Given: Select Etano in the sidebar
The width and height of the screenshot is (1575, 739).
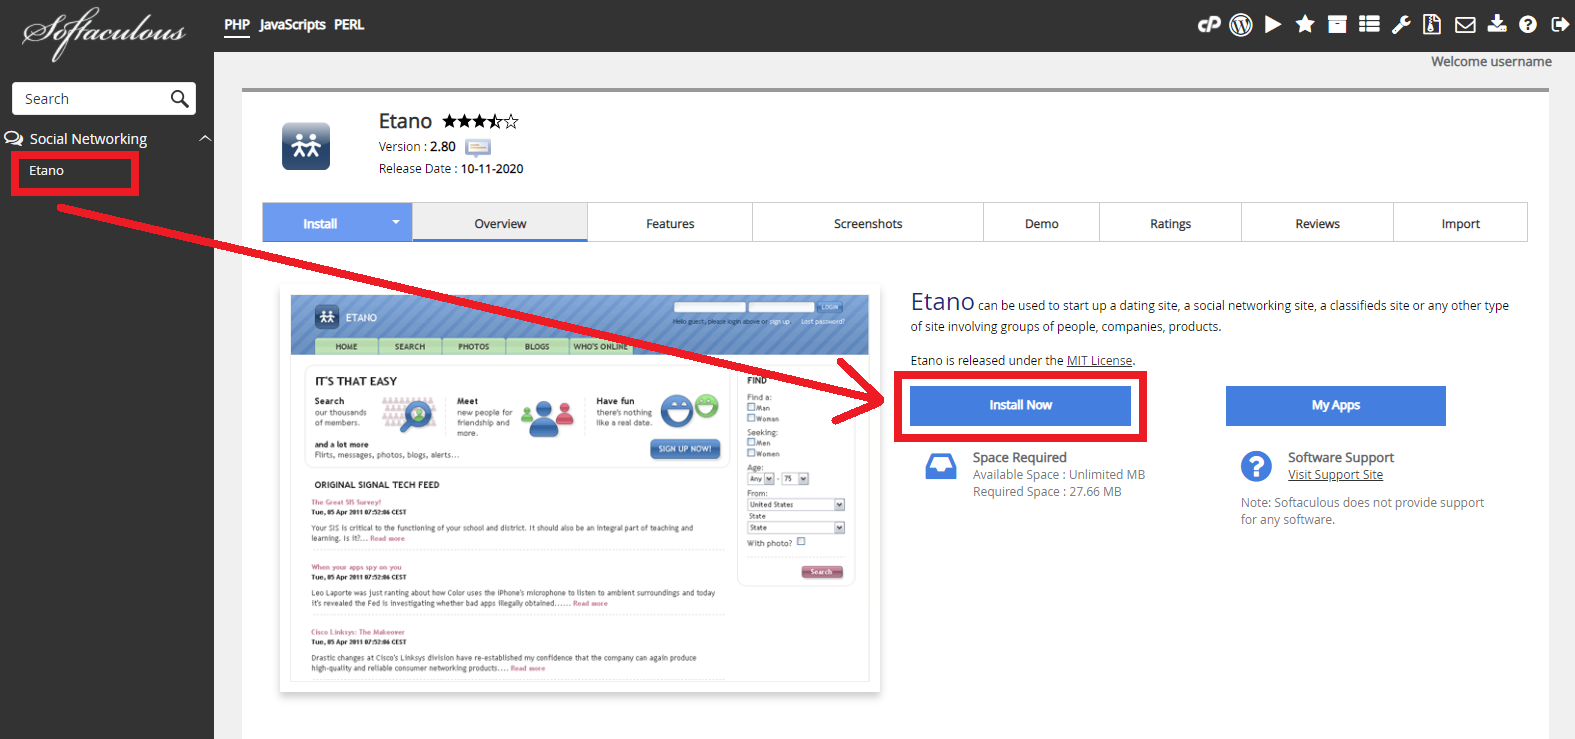Looking at the screenshot, I should (47, 171).
